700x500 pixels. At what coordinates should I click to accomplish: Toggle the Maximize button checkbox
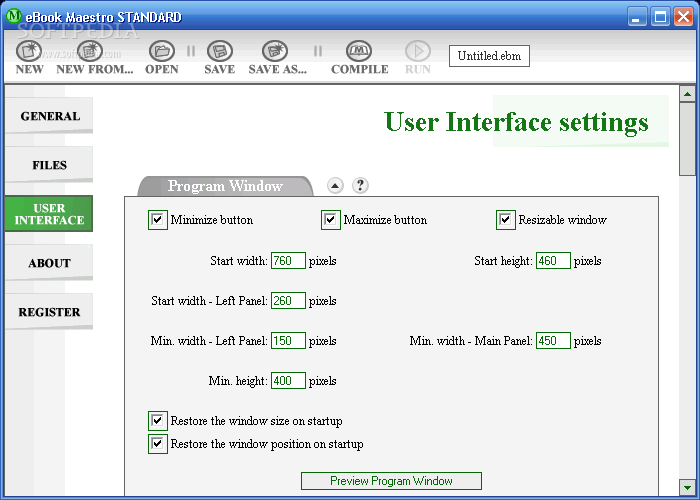pos(330,220)
